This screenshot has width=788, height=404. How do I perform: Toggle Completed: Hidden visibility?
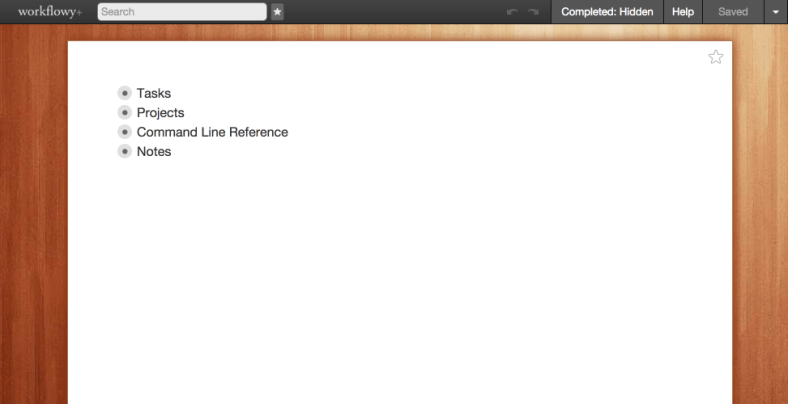coord(607,12)
